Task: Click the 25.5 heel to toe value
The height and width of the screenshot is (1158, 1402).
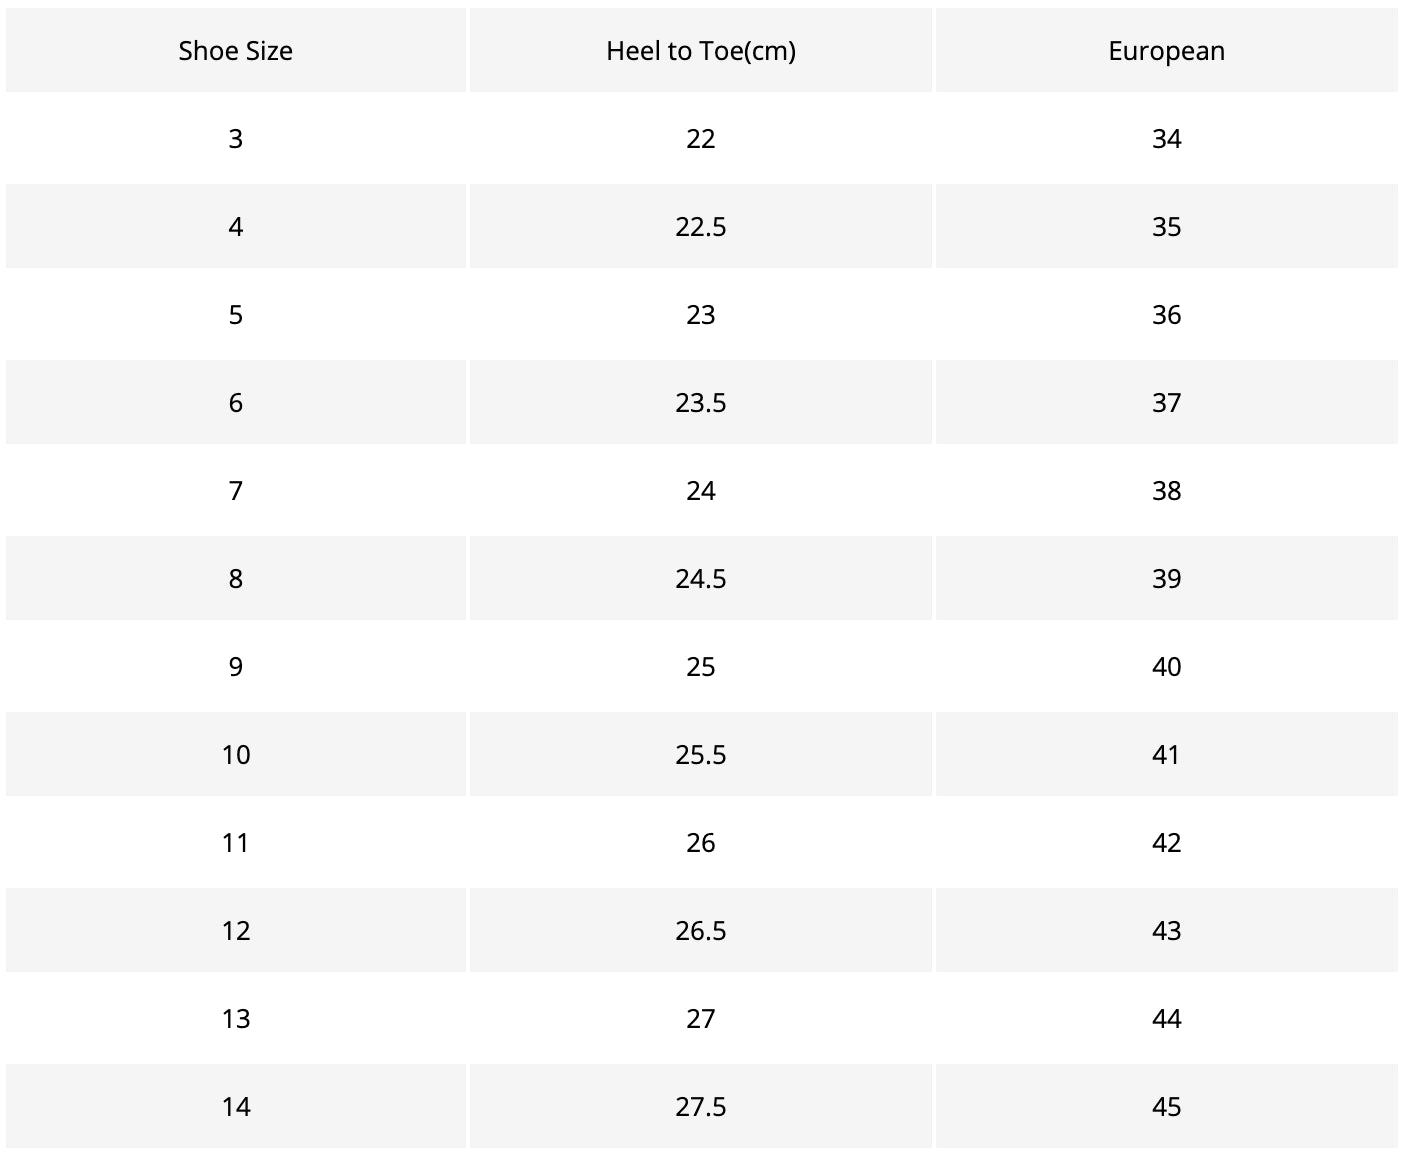Action: tap(701, 755)
